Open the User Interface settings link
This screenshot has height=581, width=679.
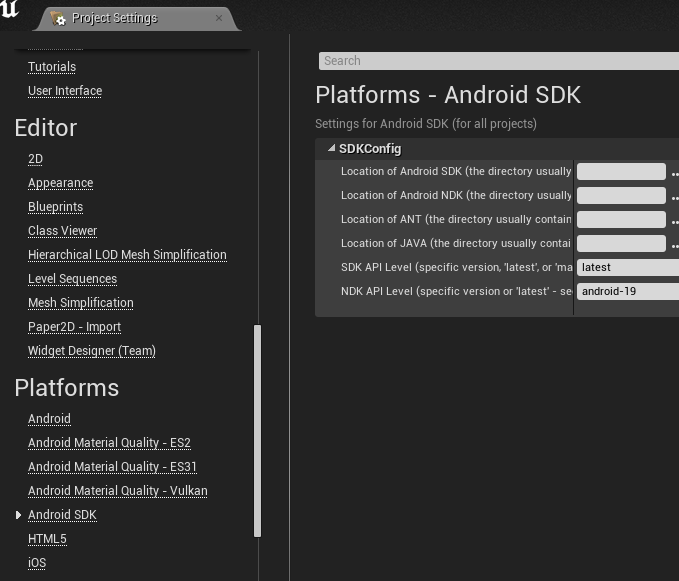[65, 91]
